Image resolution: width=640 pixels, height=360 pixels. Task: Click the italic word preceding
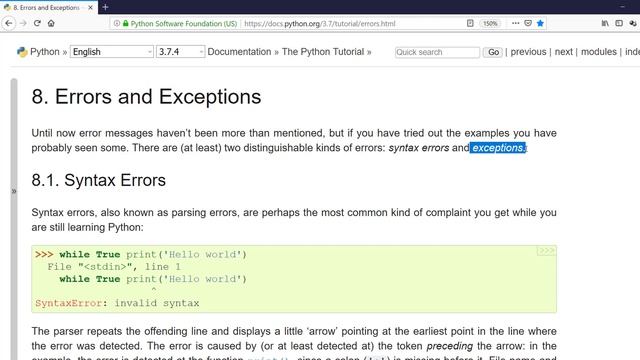(x=449, y=346)
